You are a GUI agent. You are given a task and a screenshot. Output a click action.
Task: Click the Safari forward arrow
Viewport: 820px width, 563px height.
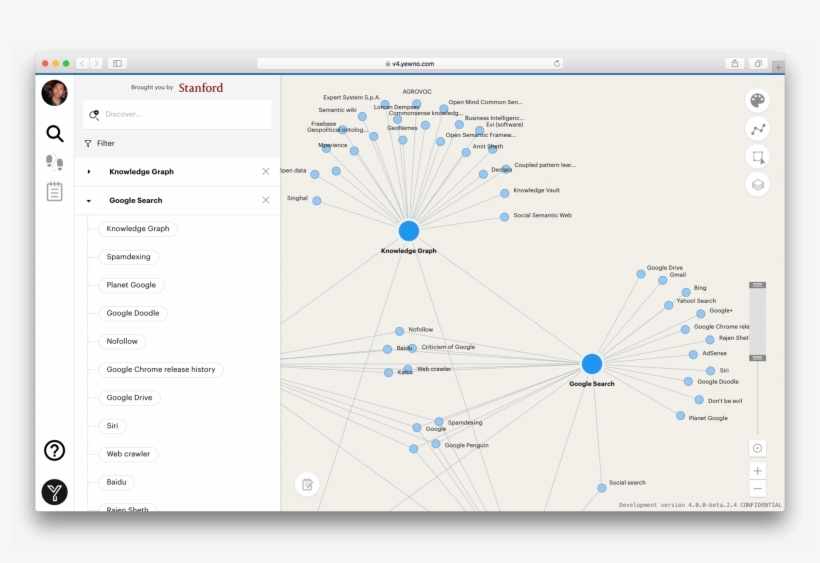[96, 63]
